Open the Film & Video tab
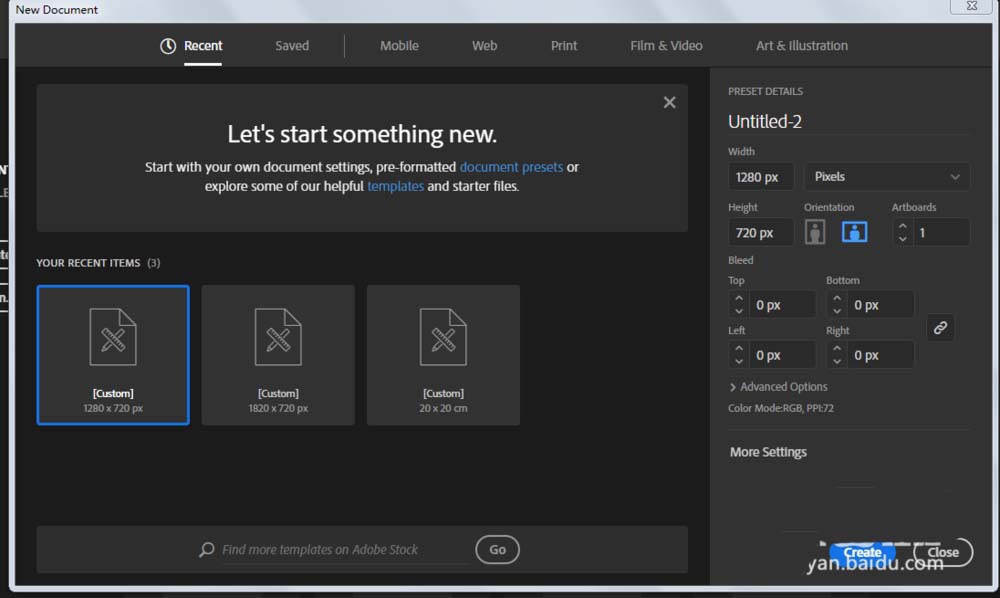 click(666, 46)
